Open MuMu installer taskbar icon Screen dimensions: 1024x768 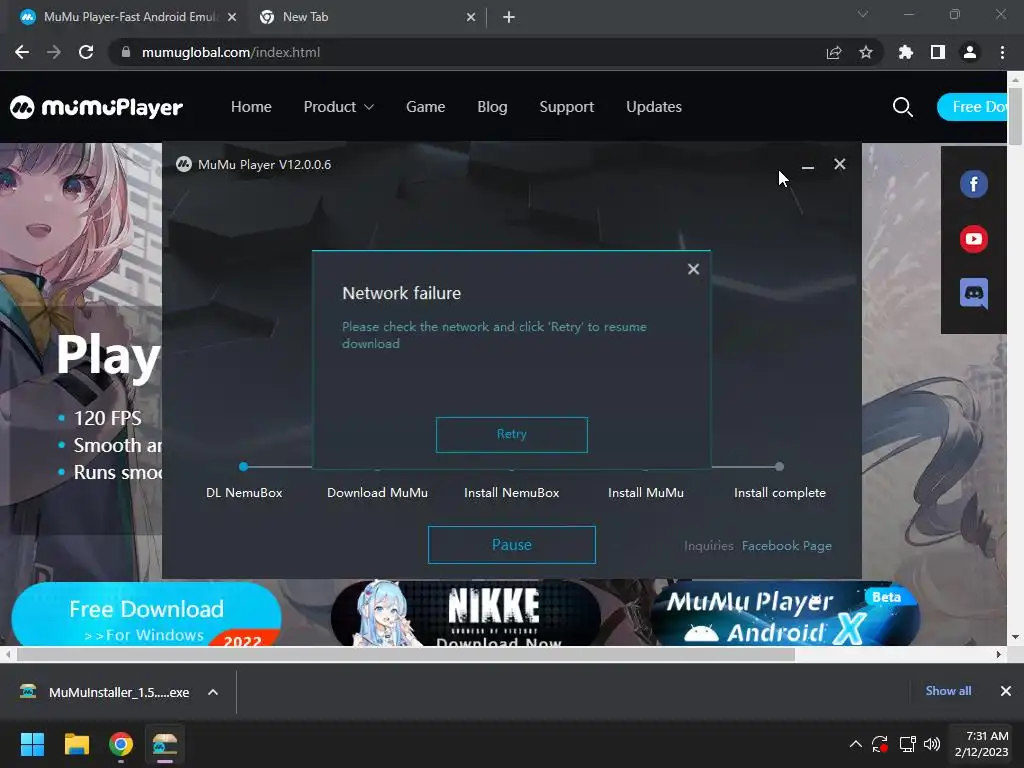click(165, 744)
